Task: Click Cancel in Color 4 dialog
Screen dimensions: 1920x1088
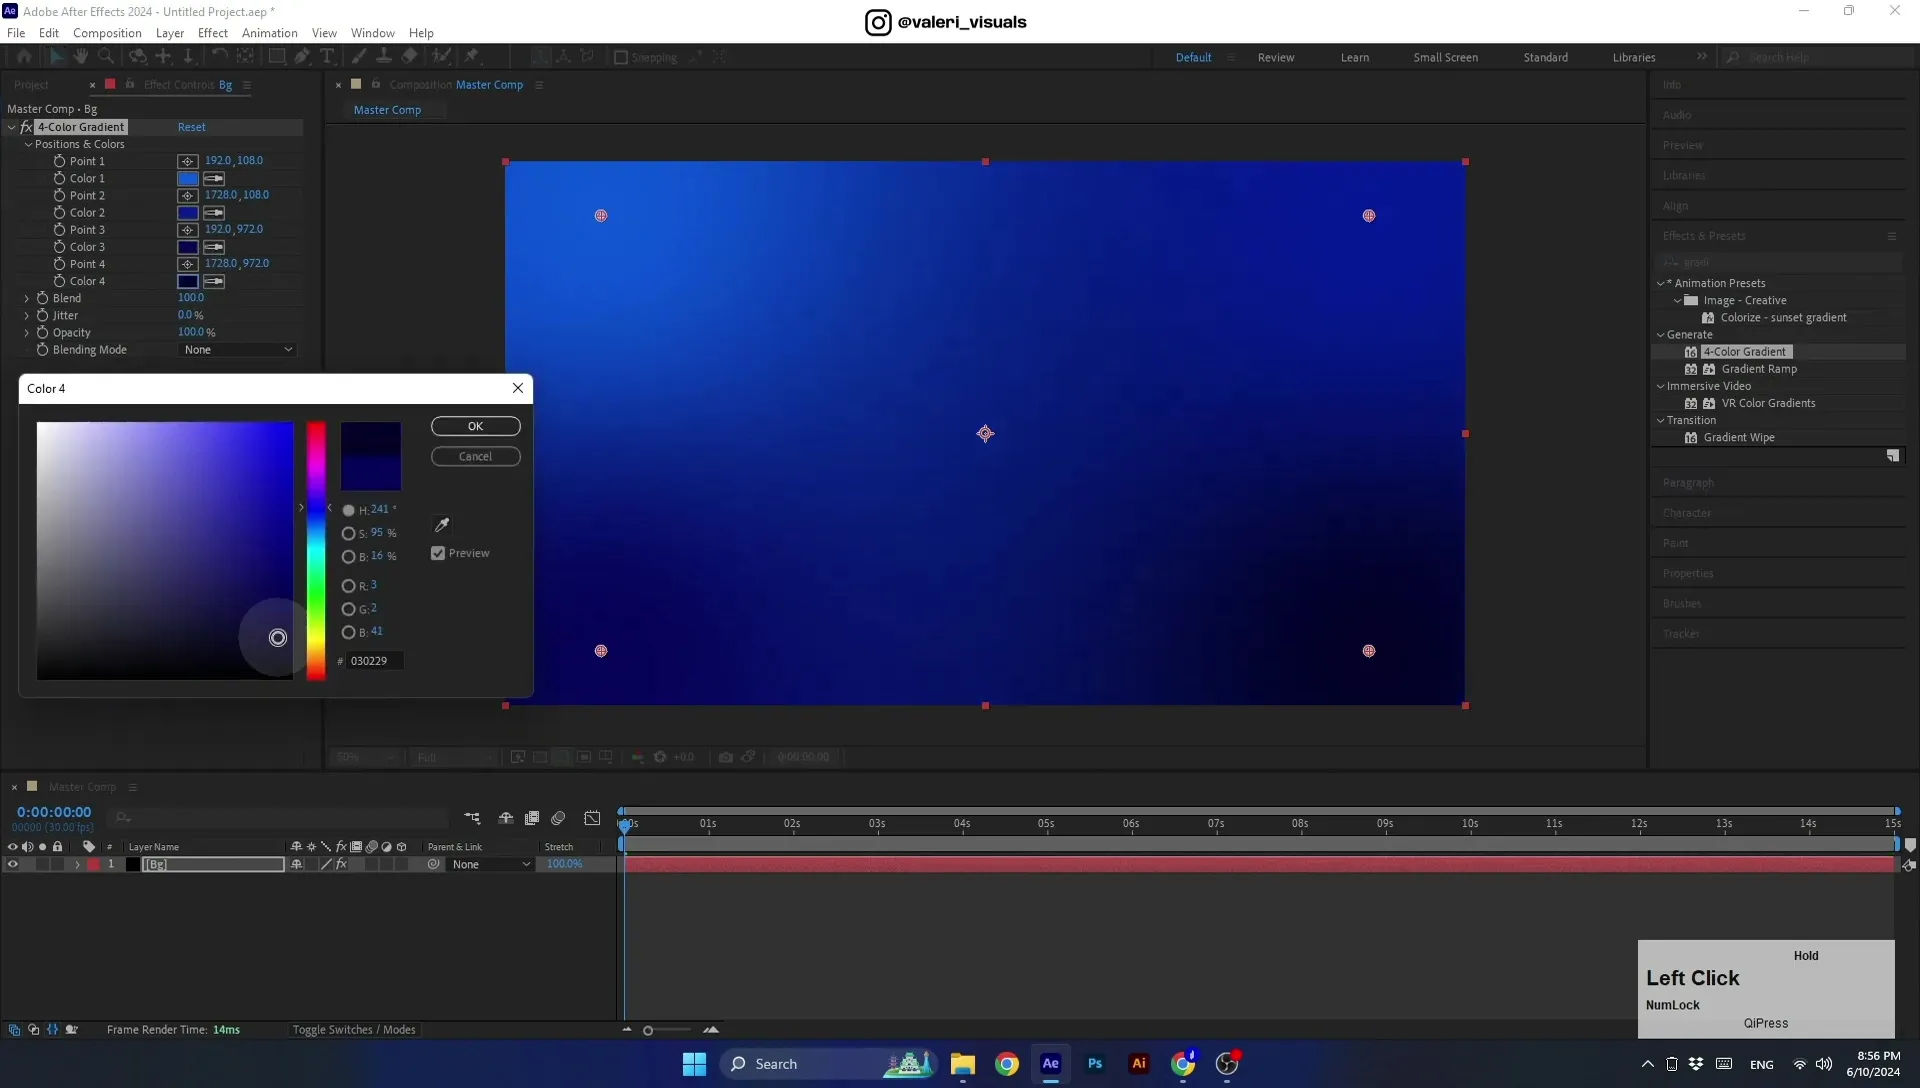Action: pyautogui.click(x=476, y=457)
